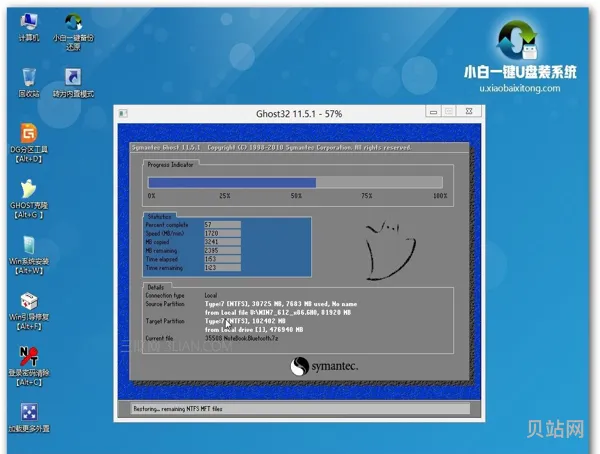Click the Statistics group label
Viewport: 600px width, 454px height.
(159, 216)
